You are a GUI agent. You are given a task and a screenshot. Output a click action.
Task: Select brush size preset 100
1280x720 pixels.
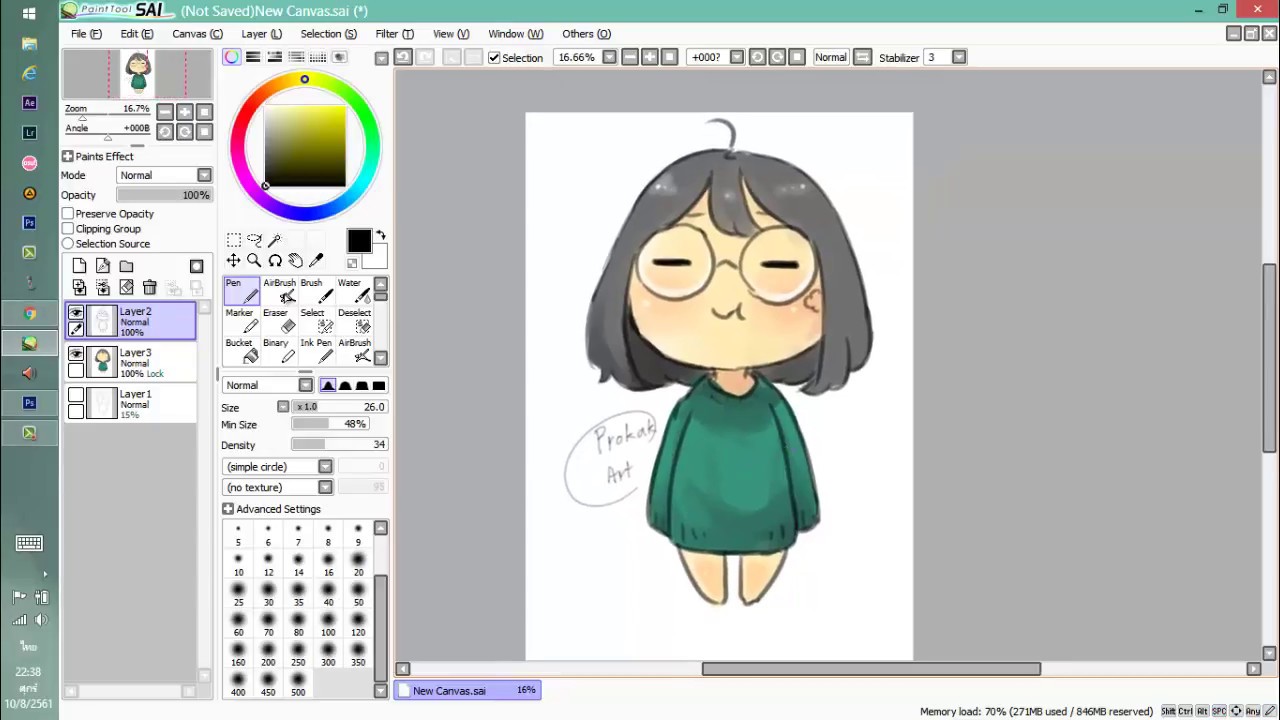328,624
